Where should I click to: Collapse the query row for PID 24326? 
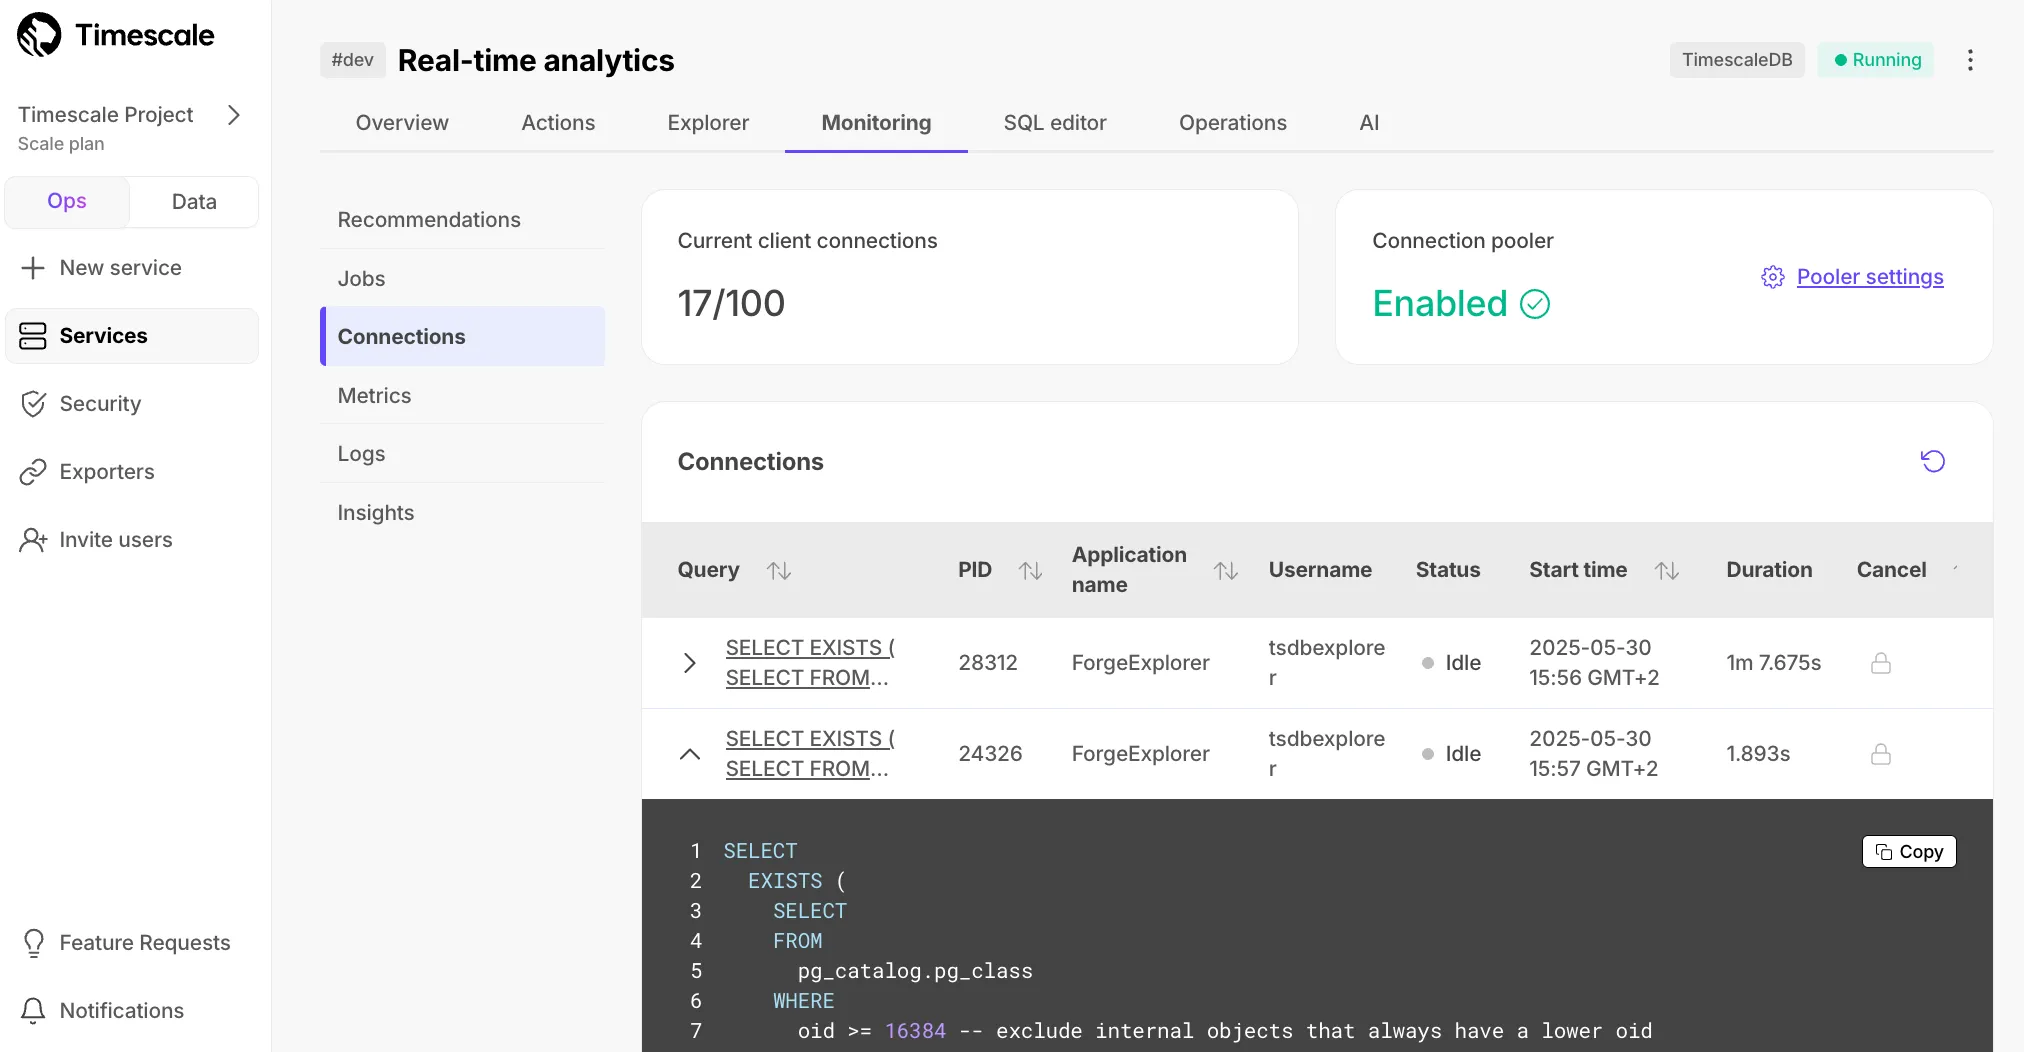(x=689, y=754)
